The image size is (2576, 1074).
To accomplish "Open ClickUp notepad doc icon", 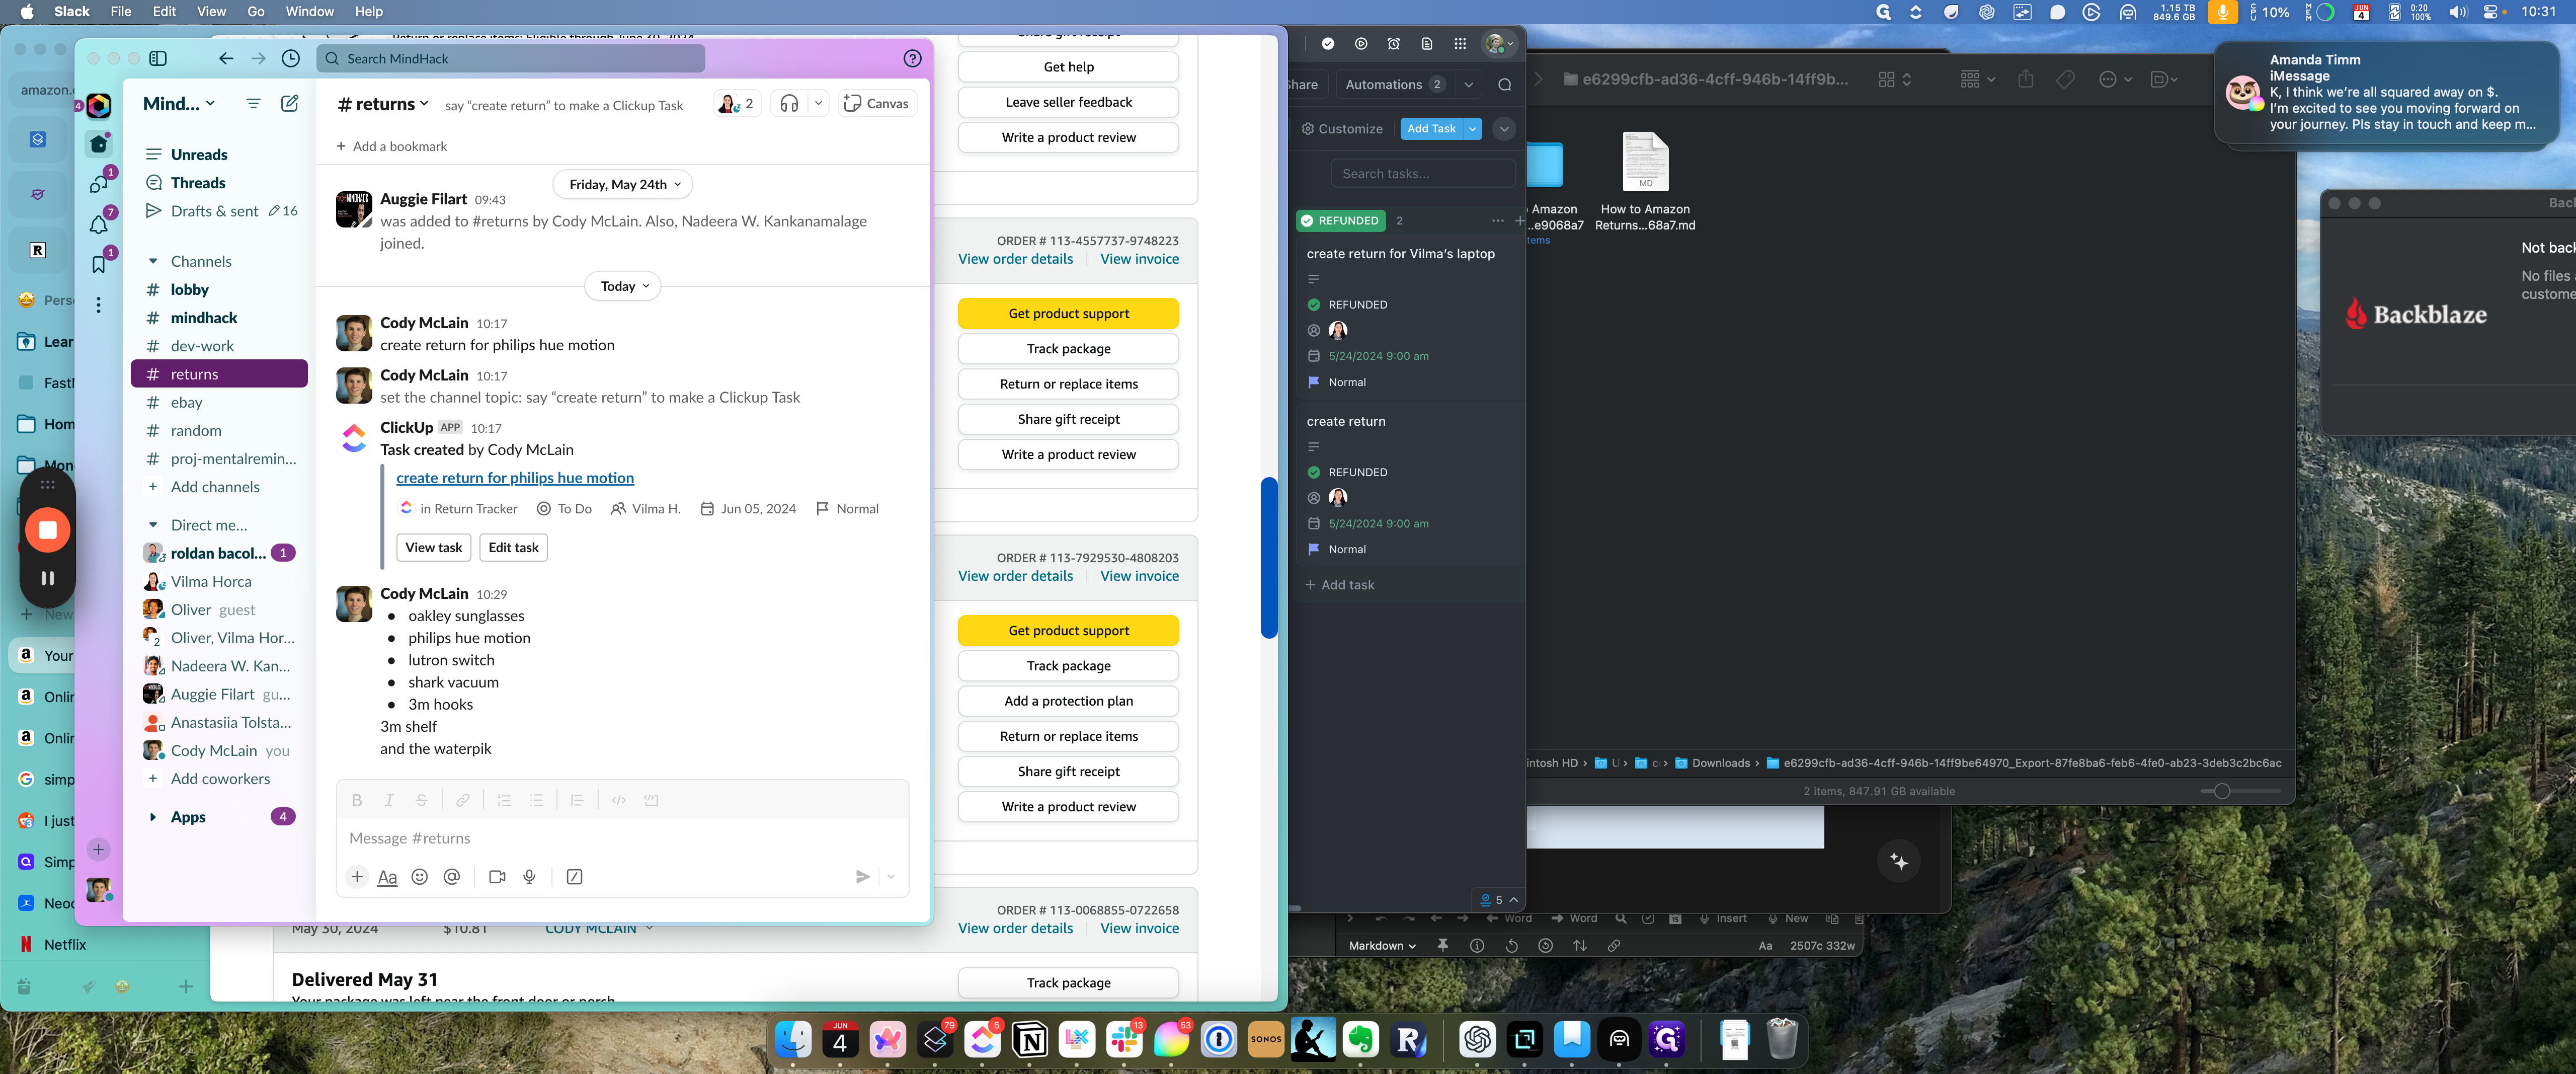I will click(1427, 44).
